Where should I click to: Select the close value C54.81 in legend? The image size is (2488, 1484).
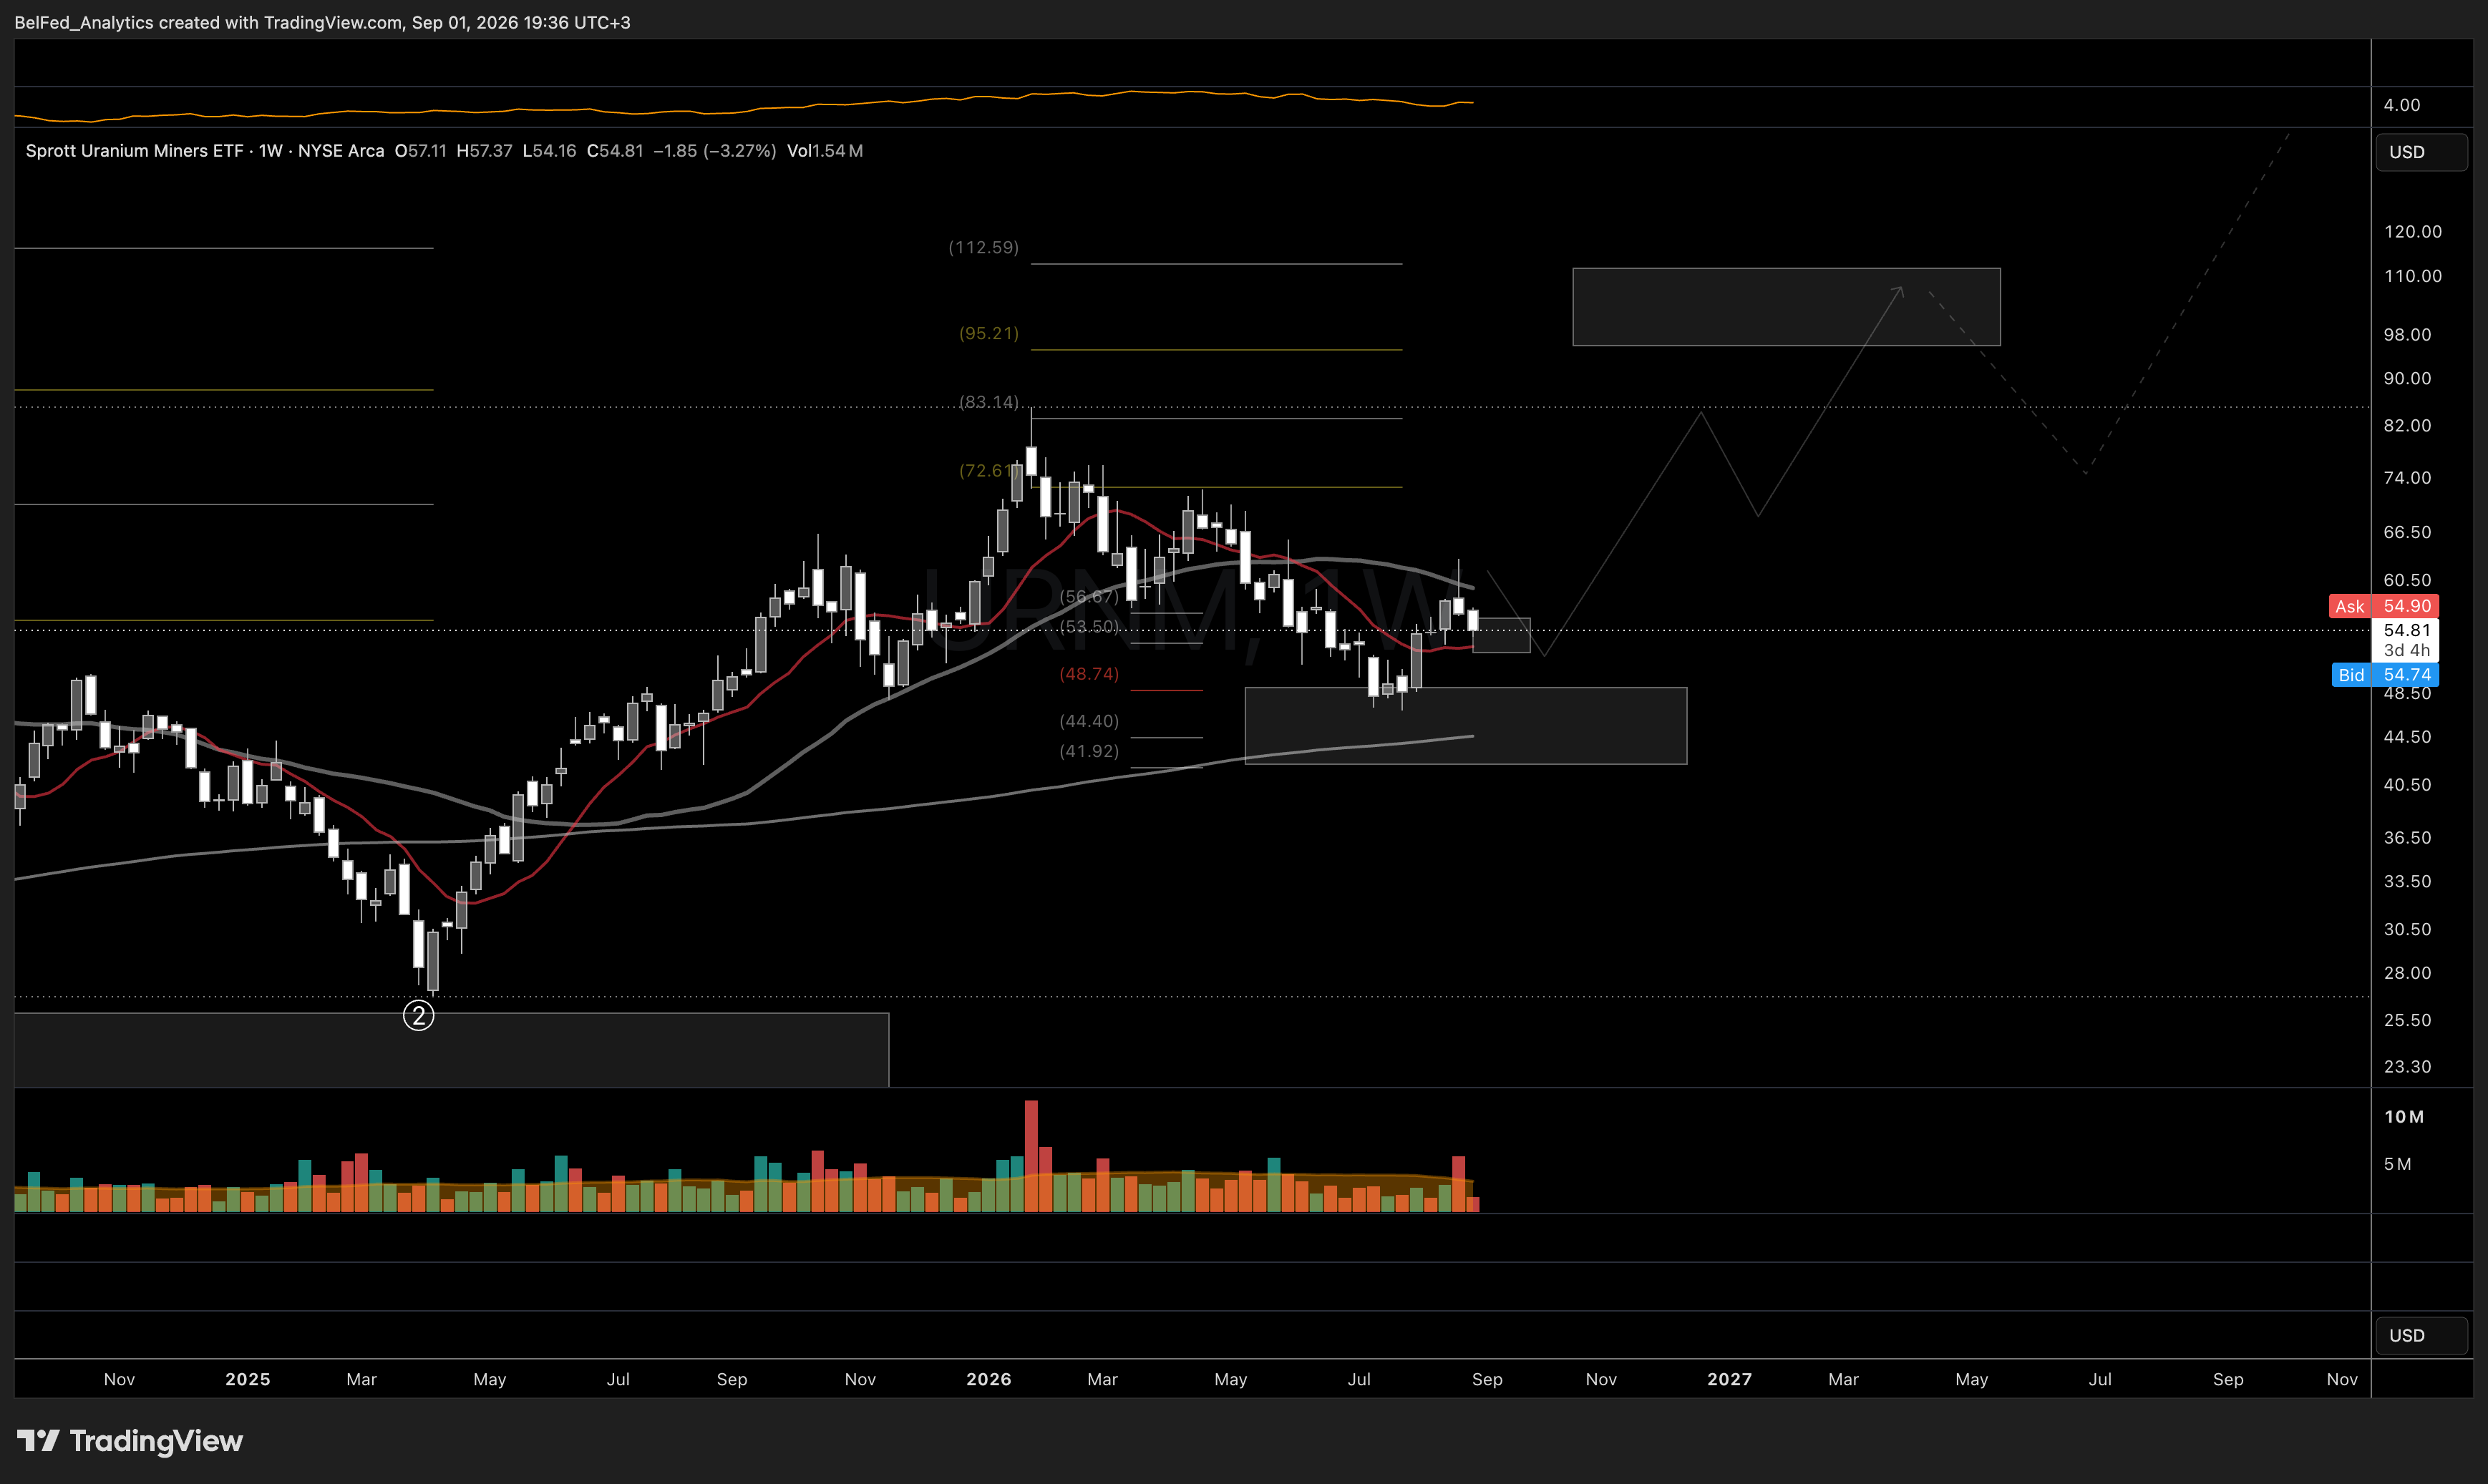tap(615, 151)
